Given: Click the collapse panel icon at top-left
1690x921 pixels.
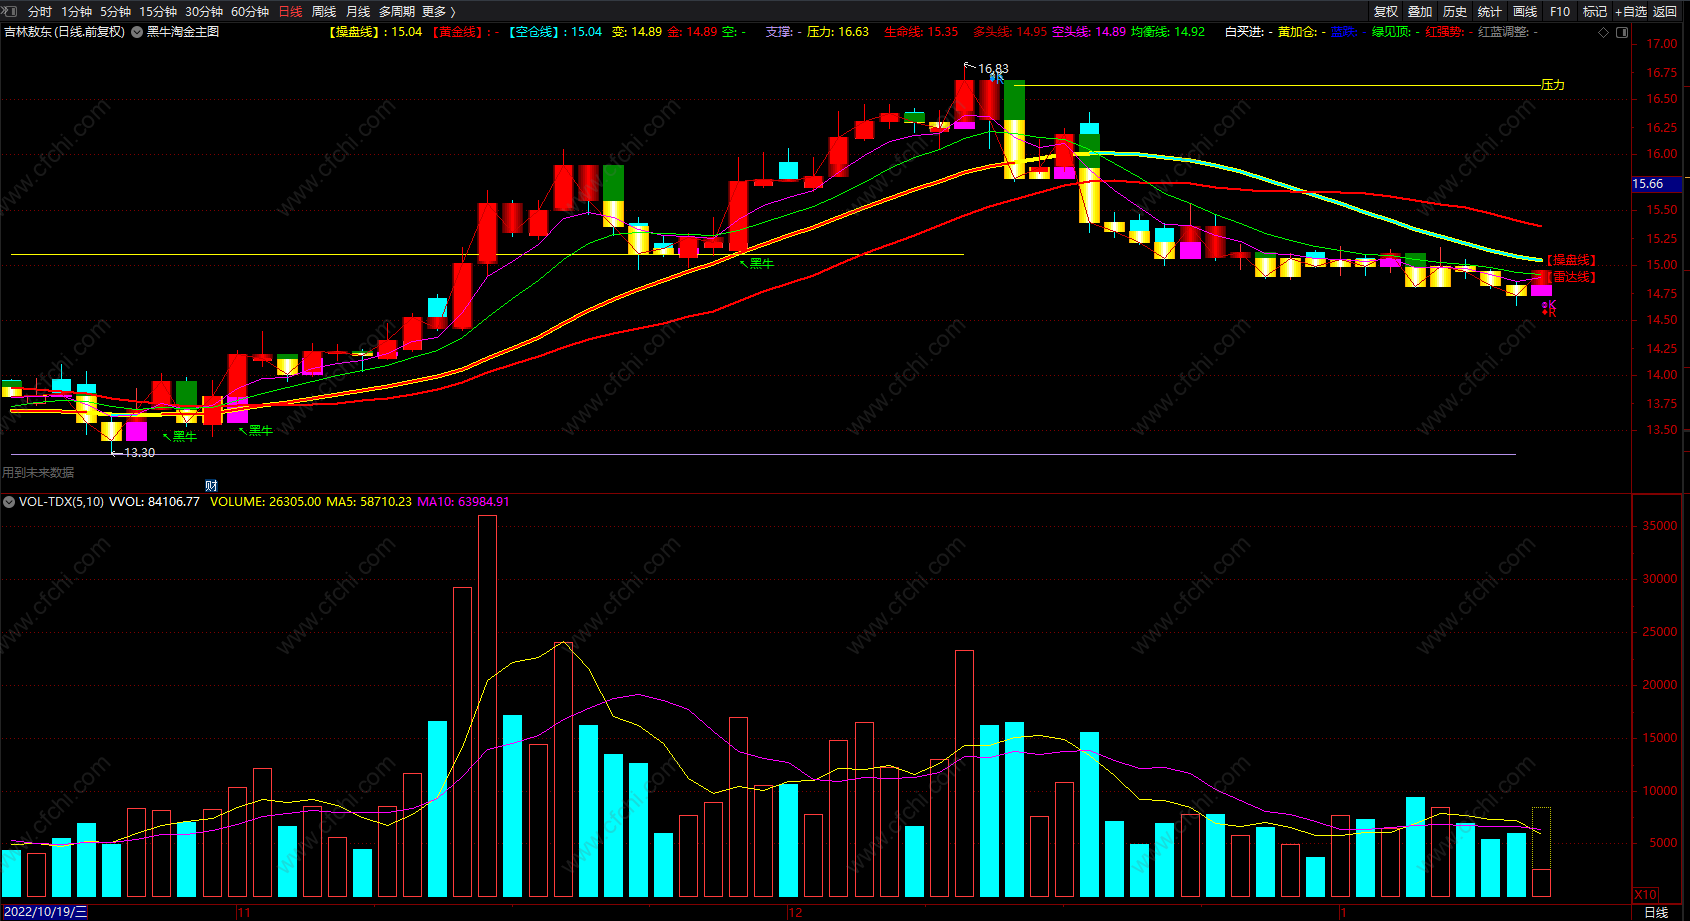Looking at the screenshot, I should coord(10,11).
